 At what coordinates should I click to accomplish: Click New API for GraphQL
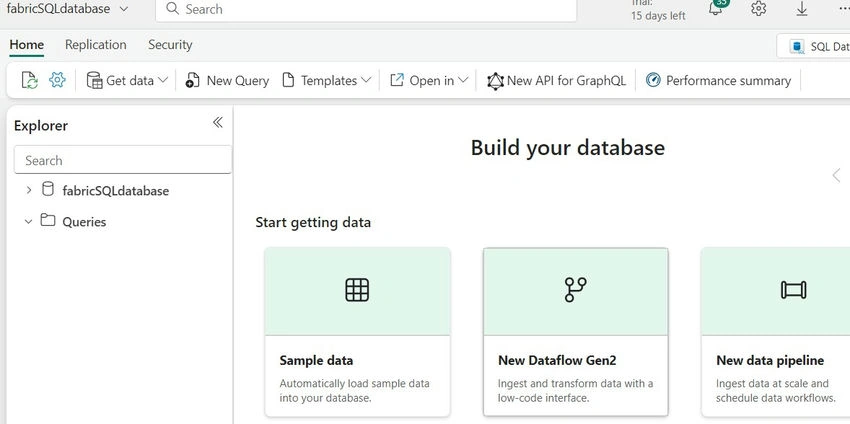coord(556,81)
